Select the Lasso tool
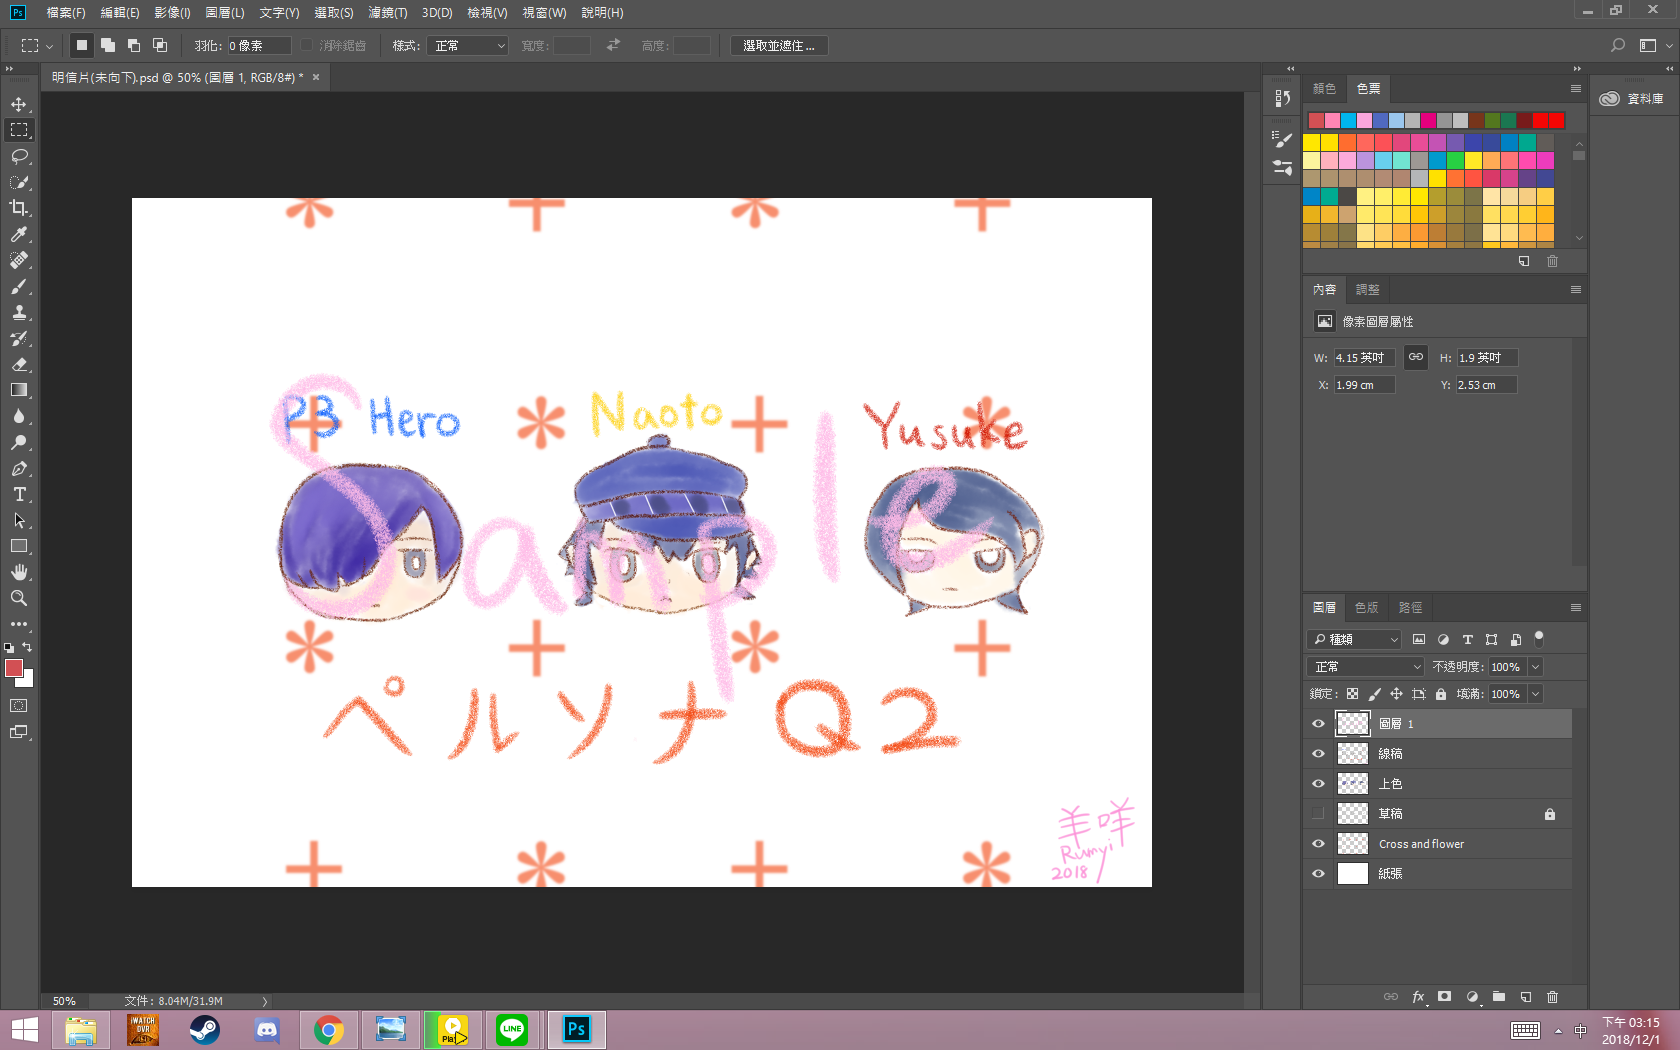The width and height of the screenshot is (1680, 1050). point(19,156)
